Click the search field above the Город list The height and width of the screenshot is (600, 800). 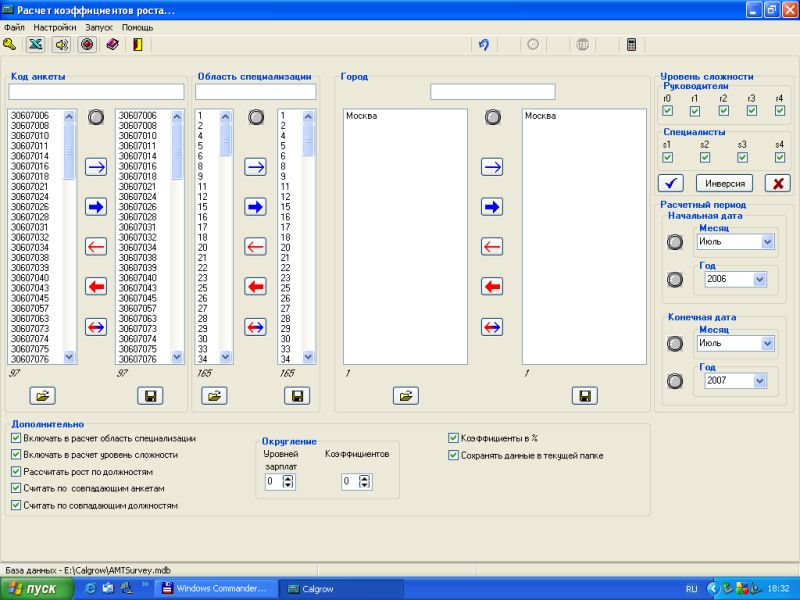coord(493,92)
